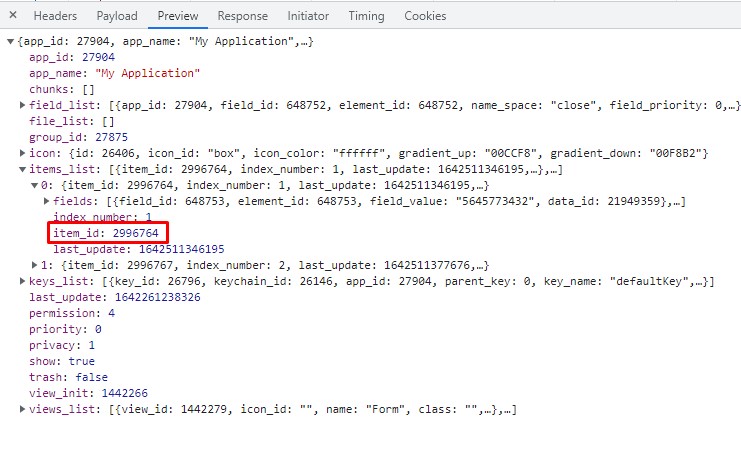Image resolution: width=741 pixels, height=466 pixels.
Task: Click the highlighted item_id 2996764 value
Action: 132,233
